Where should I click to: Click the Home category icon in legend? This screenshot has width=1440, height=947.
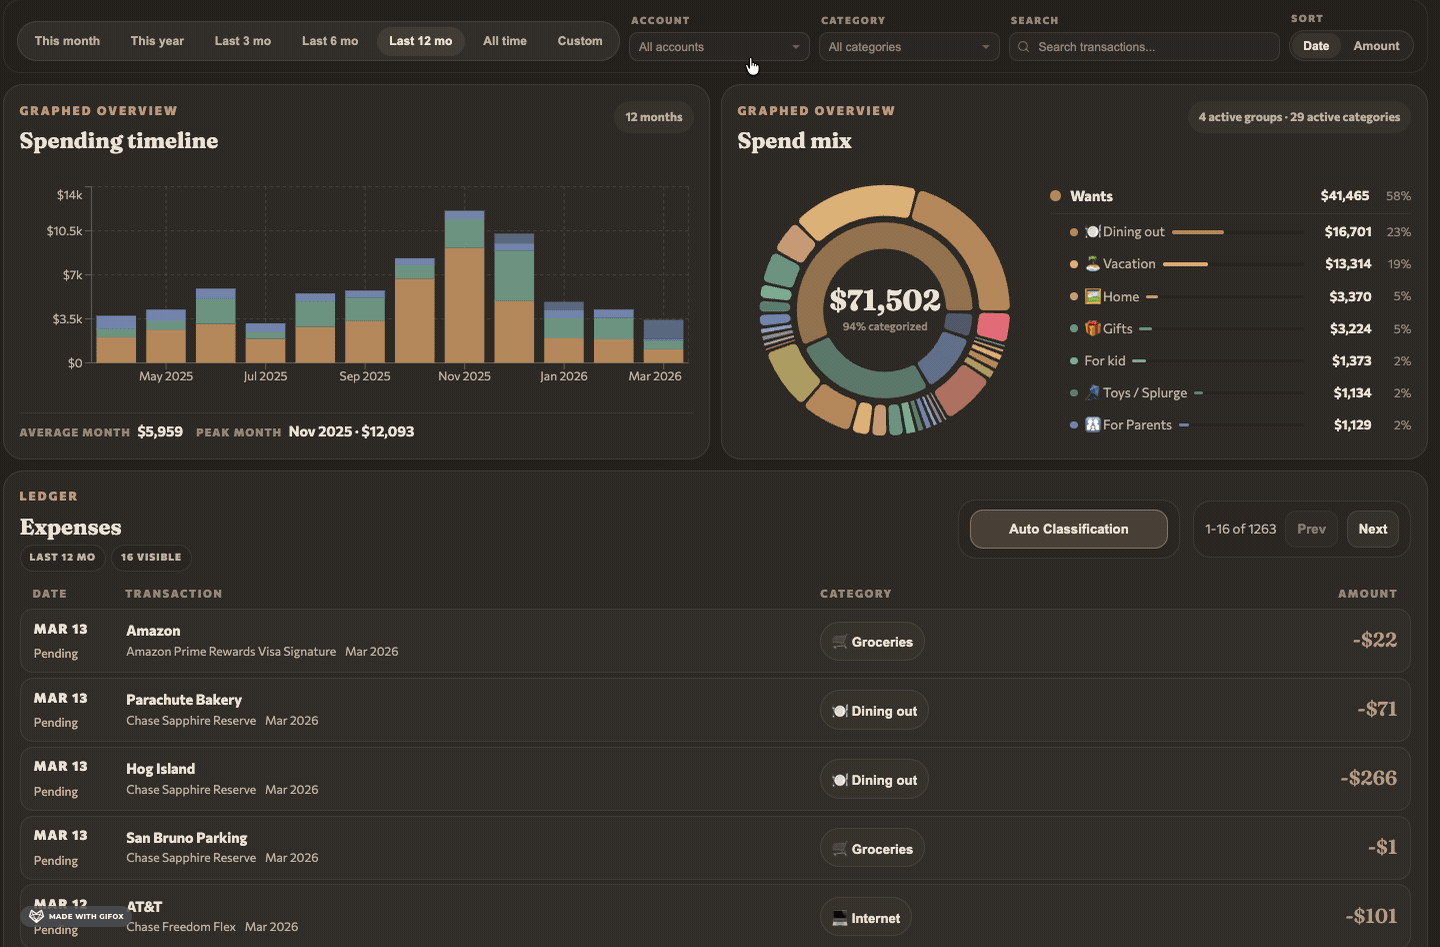pos(1092,296)
